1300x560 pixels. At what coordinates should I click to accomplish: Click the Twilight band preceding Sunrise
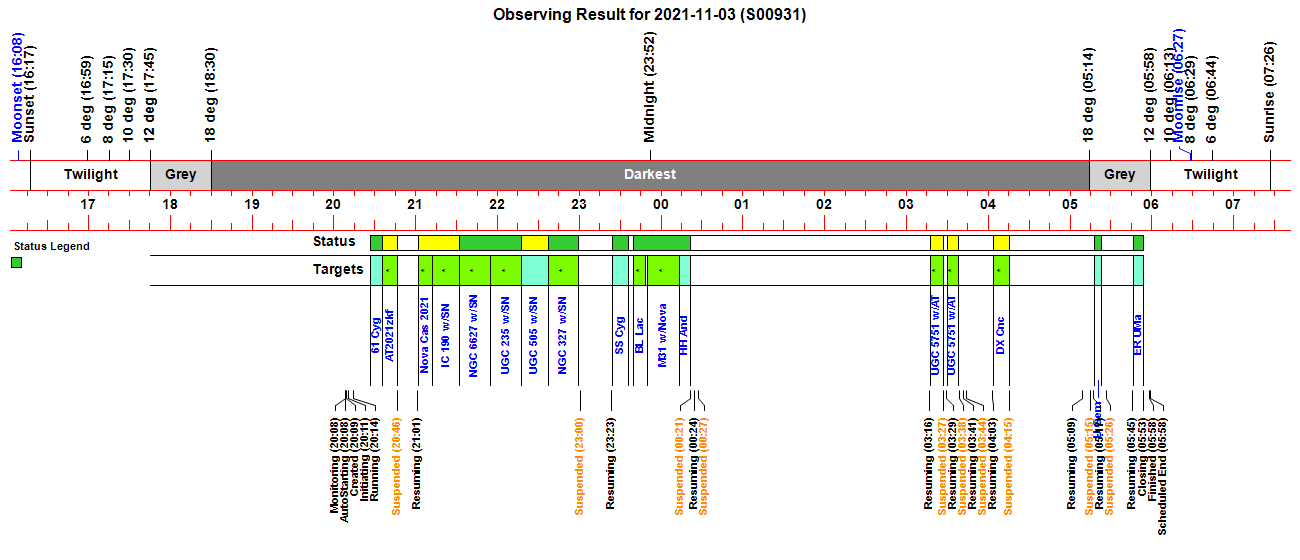pos(1210,174)
